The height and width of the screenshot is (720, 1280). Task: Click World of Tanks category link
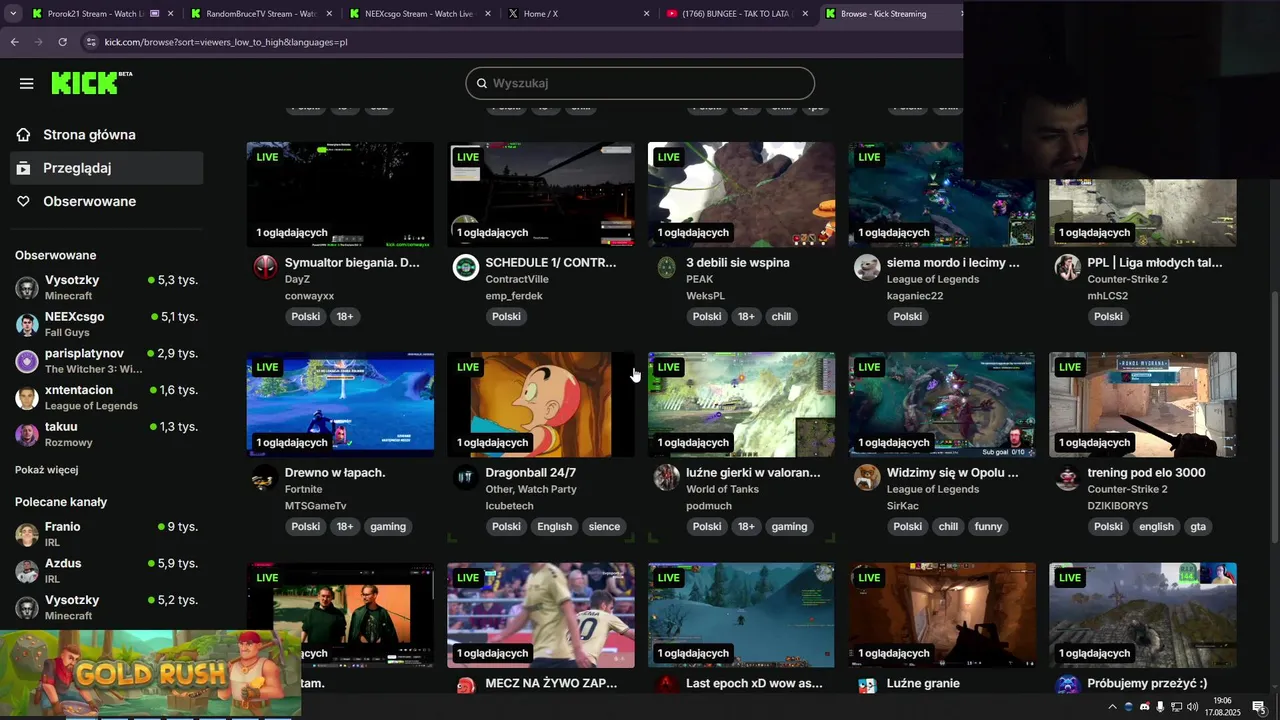click(722, 489)
